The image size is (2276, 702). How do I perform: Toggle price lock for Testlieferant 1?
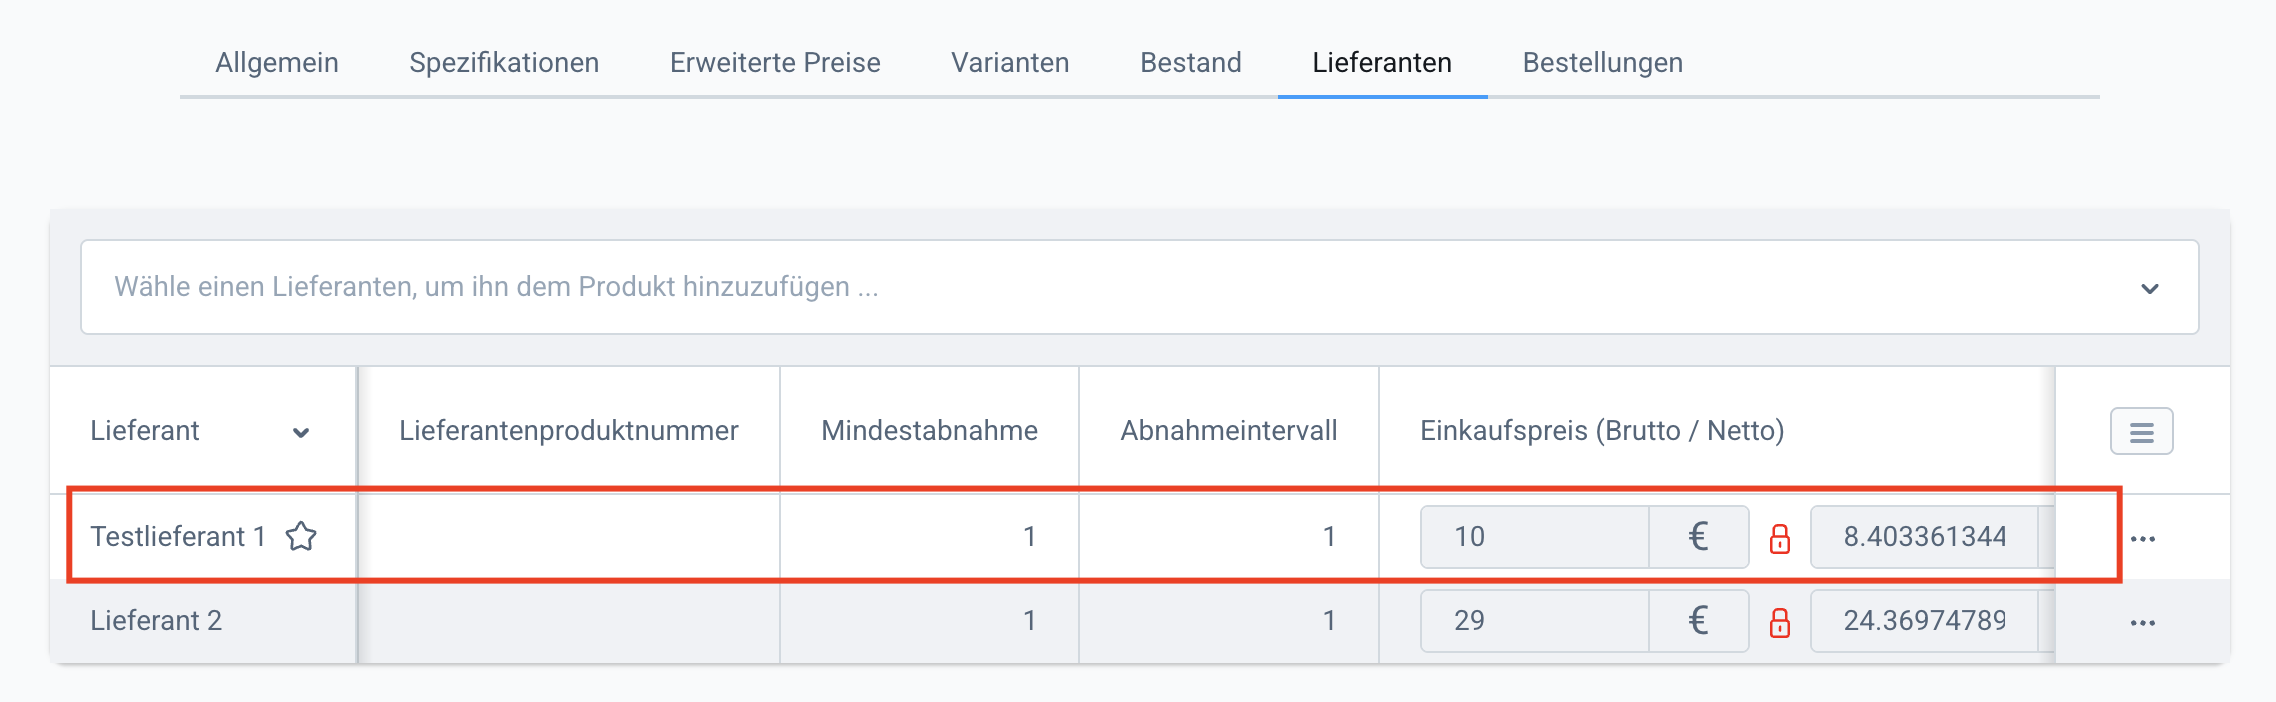[x=1780, y=538]
